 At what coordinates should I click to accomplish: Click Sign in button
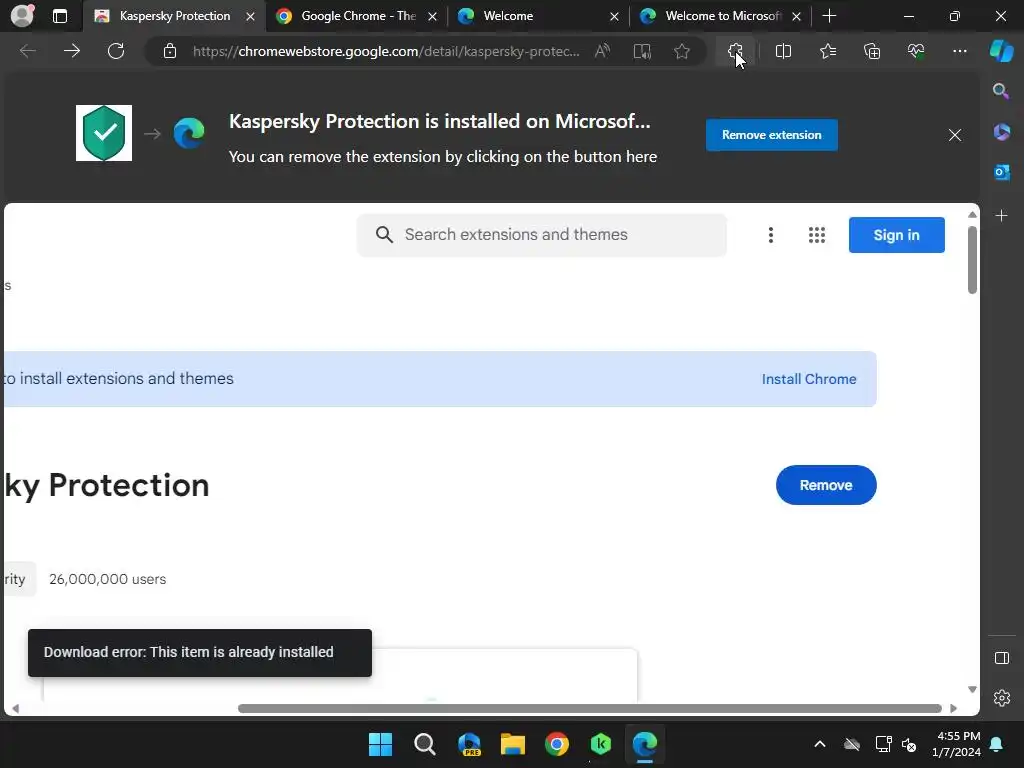pos(896,235)
